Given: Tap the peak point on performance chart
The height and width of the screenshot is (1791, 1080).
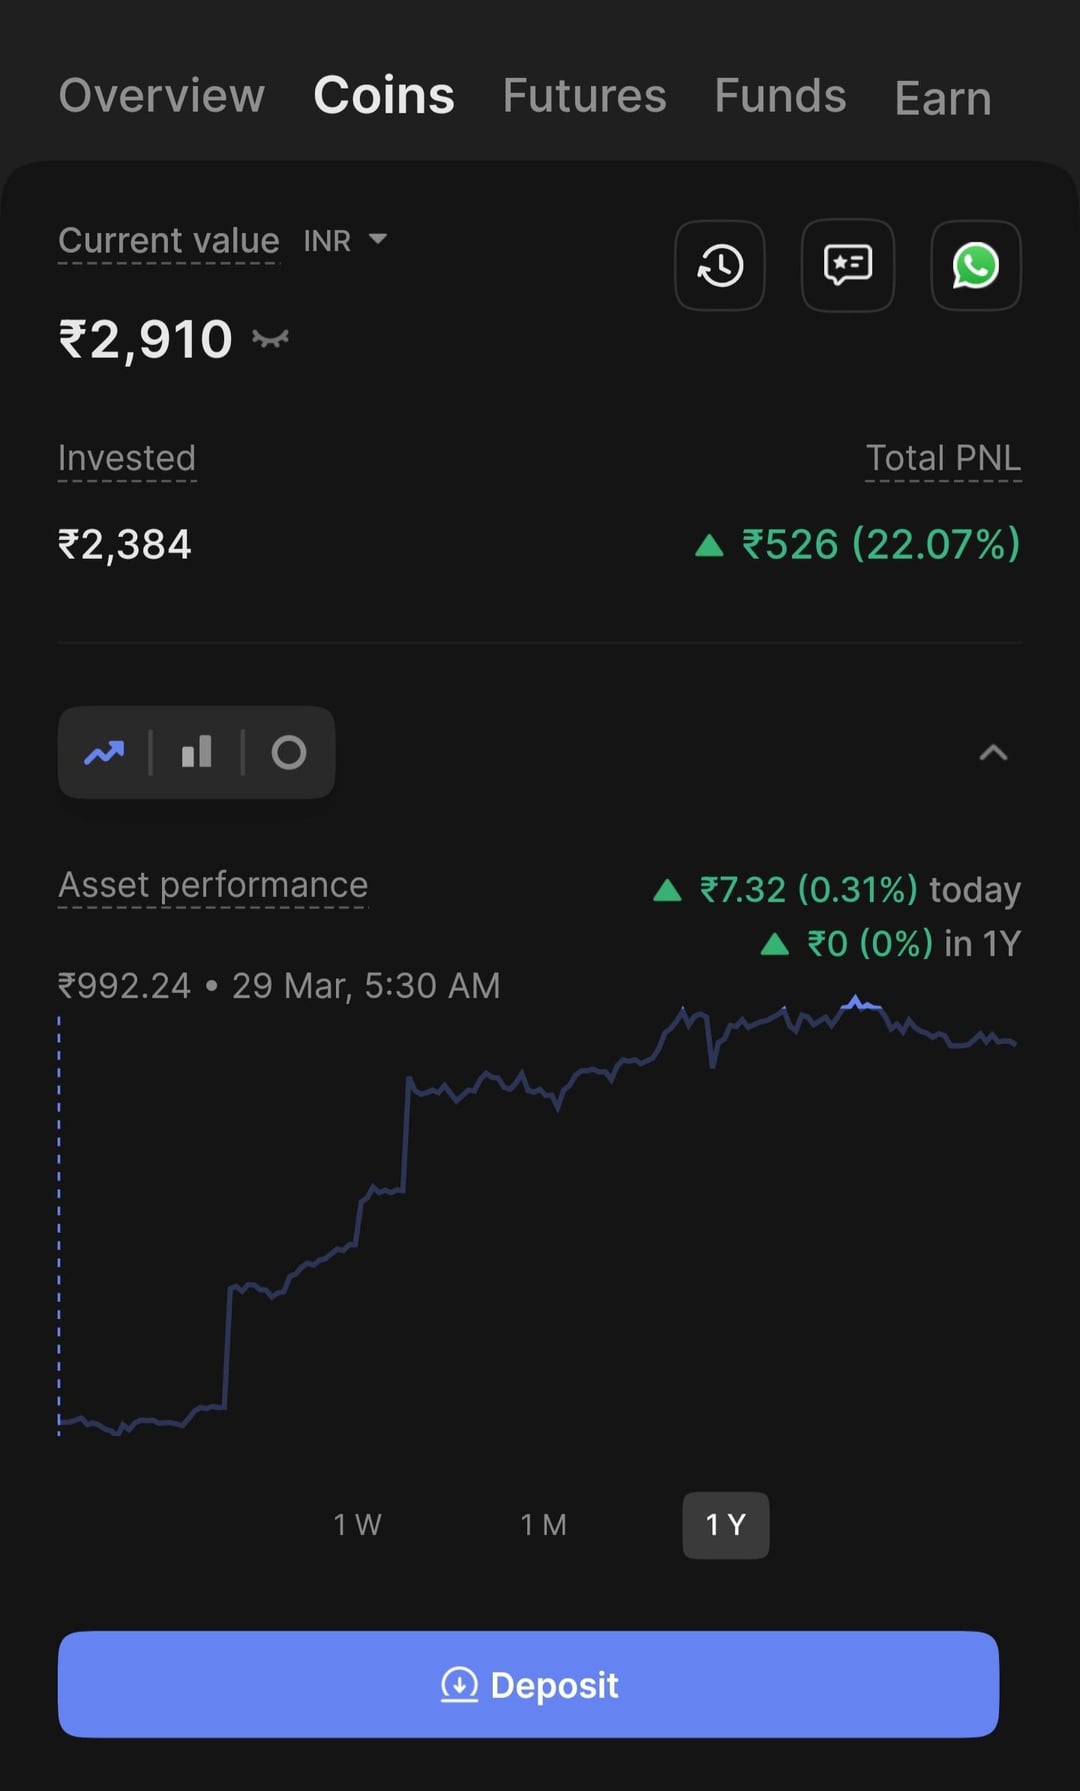Looking at the screenshot, I should [856, 999].
